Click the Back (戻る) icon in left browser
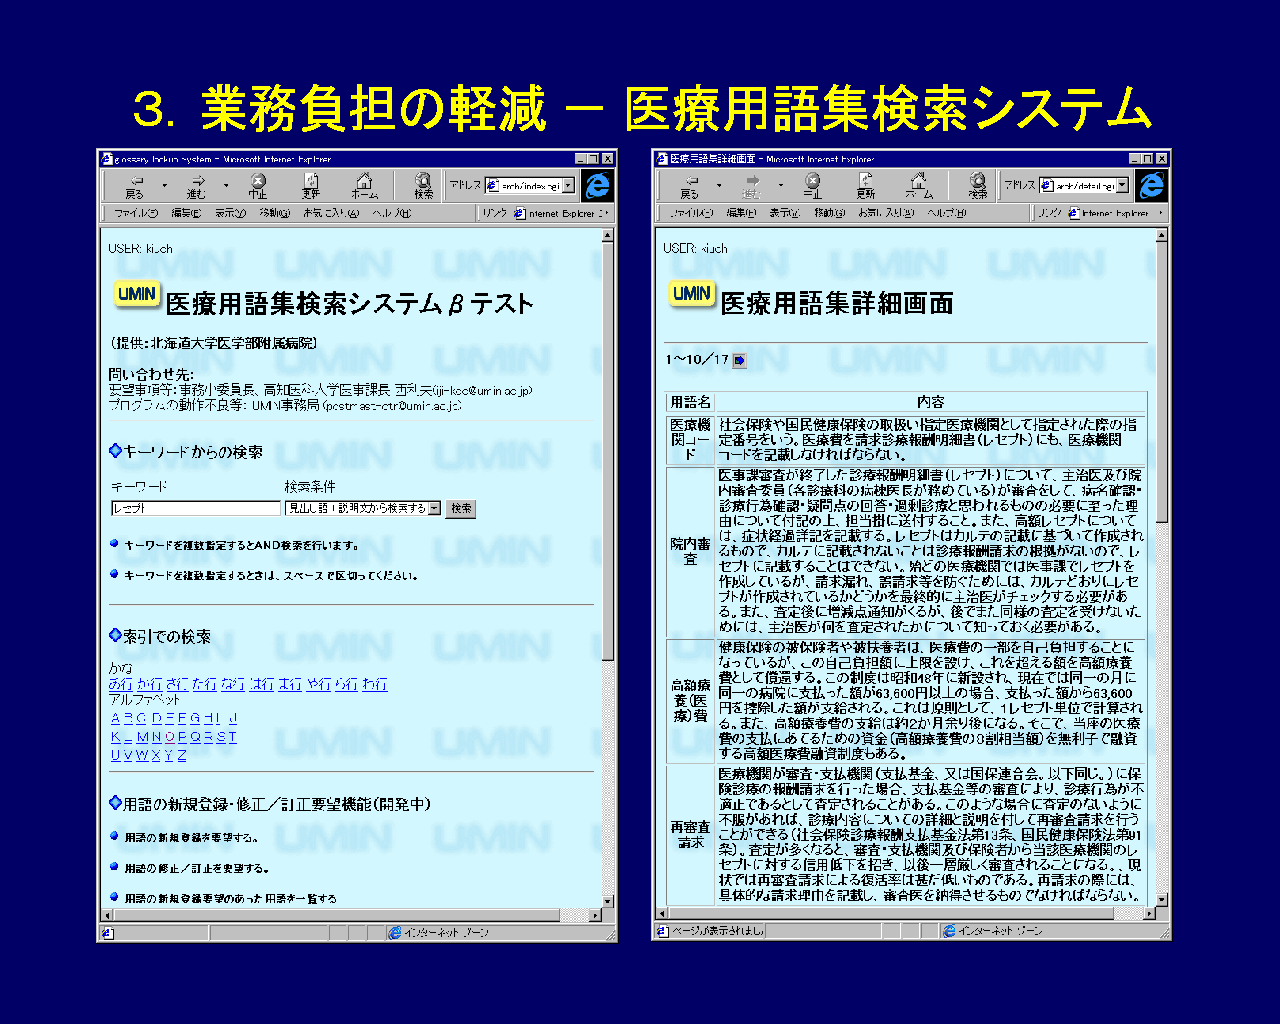Viewport: 1280px width, 1024px height. pyautogui.click(x=135, y=185)
